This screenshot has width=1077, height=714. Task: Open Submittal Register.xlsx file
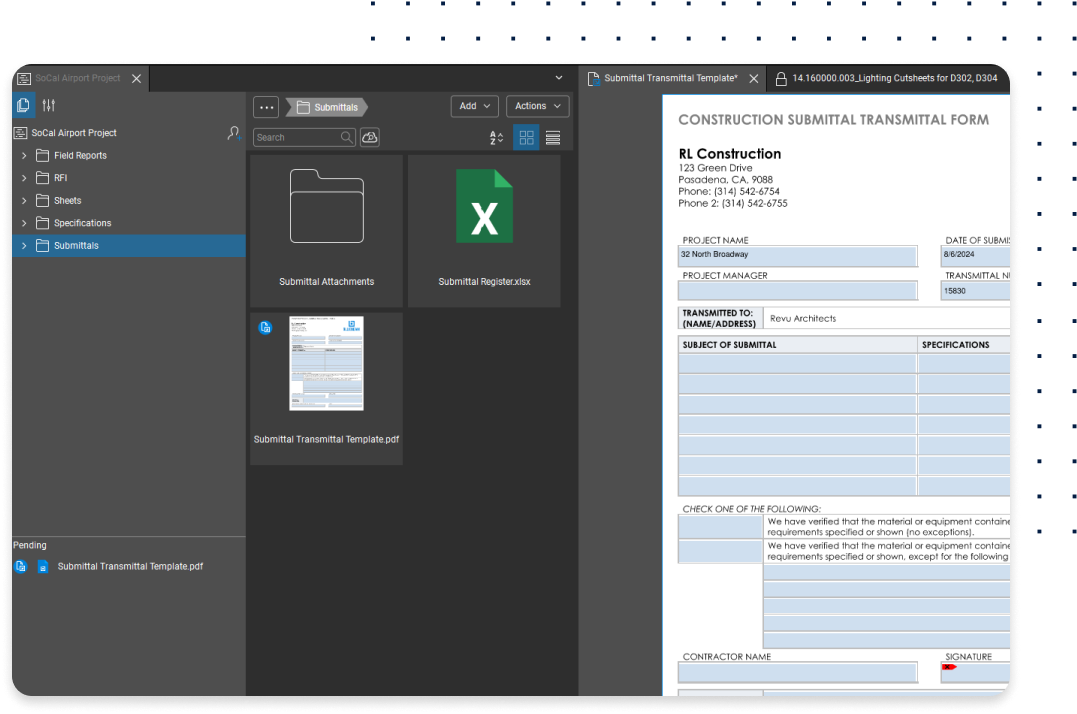484,231
